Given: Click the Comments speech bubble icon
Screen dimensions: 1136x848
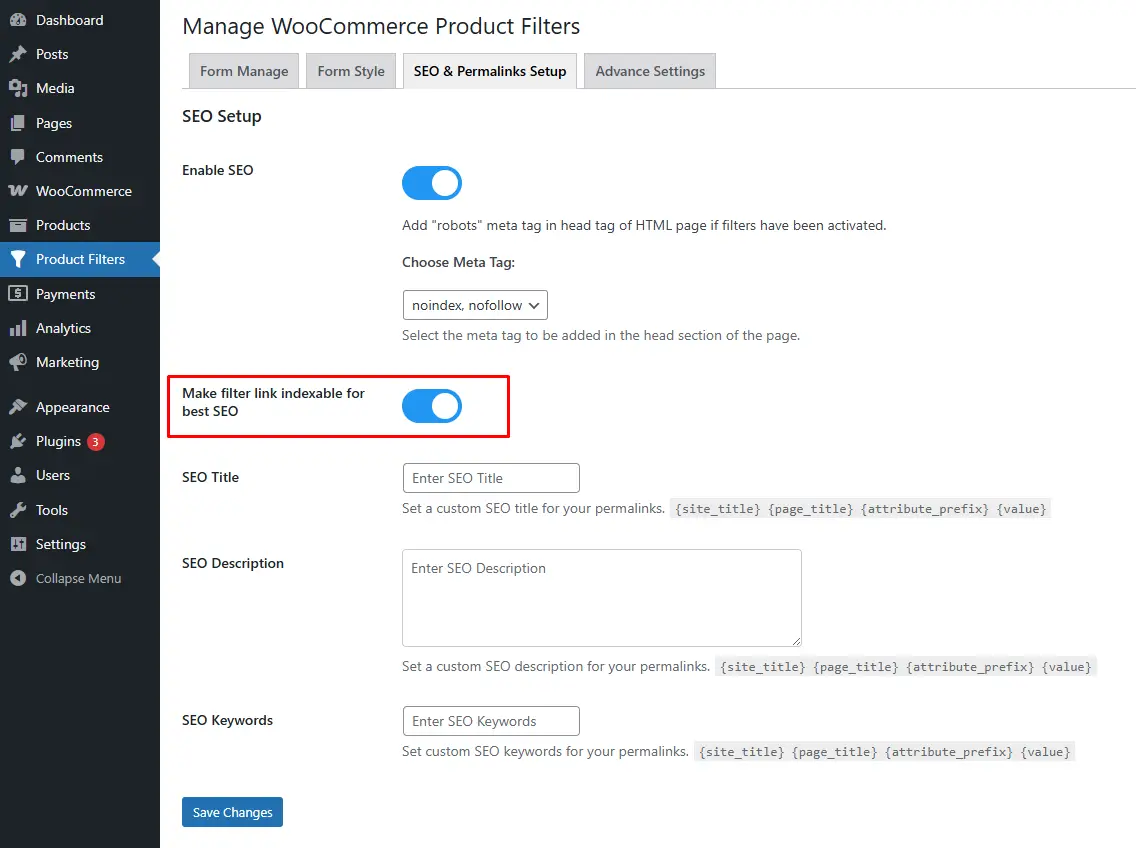Looking at the screenshot, I should 18,157.
